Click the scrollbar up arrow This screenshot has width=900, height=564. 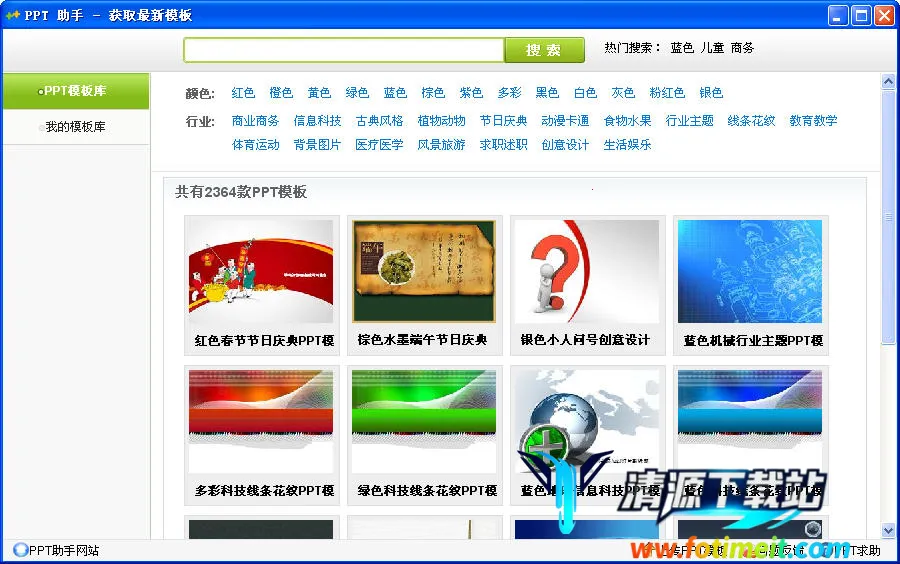888,82
